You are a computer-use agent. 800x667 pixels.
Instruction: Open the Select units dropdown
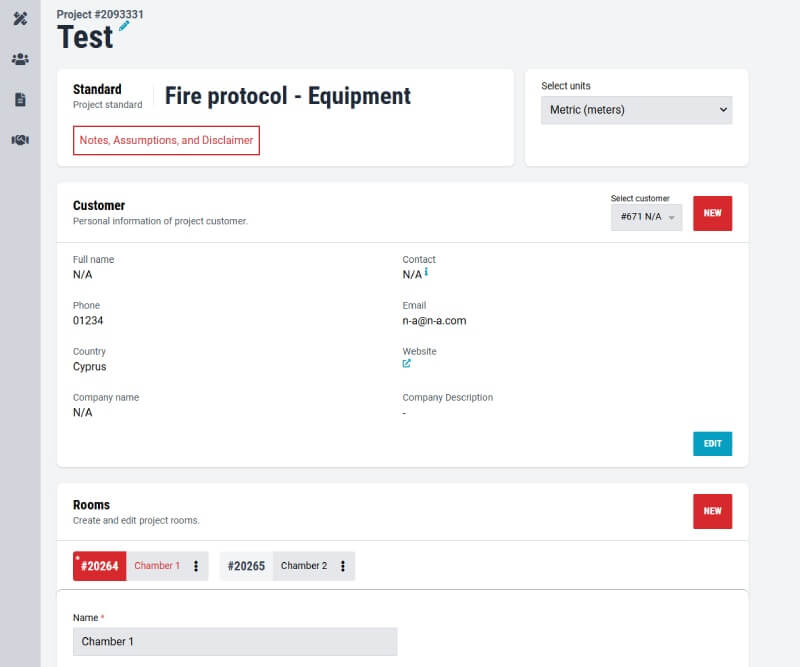pos(636,110)
